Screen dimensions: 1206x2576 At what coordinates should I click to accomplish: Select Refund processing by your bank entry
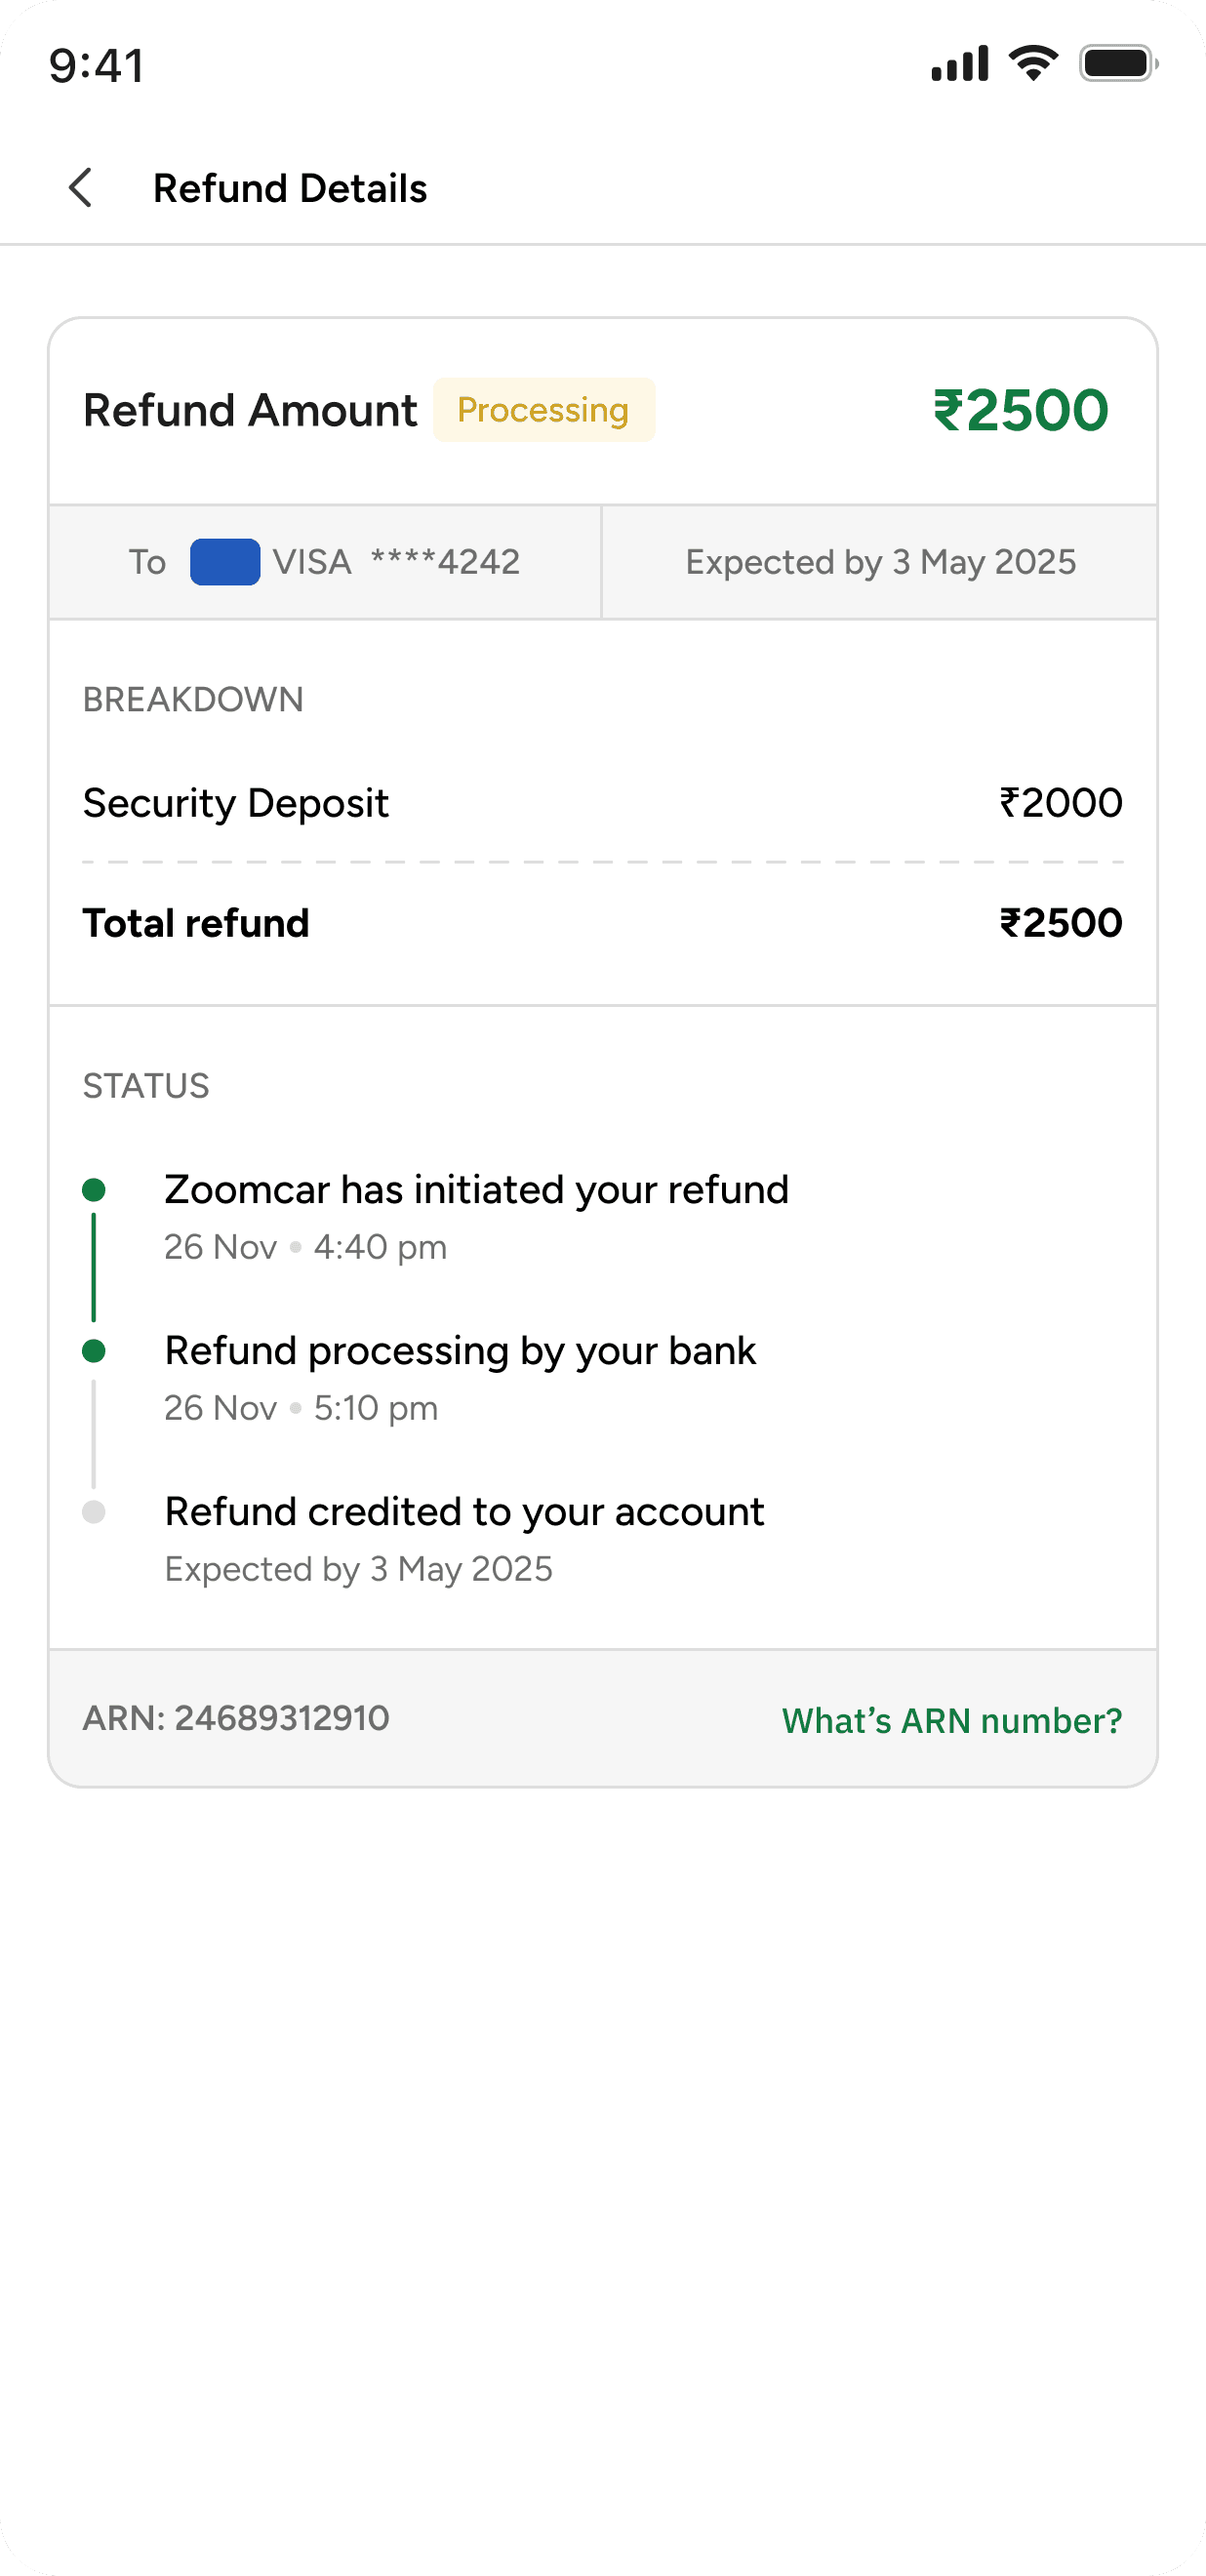pyautogui.click(x=460, y=1351)
